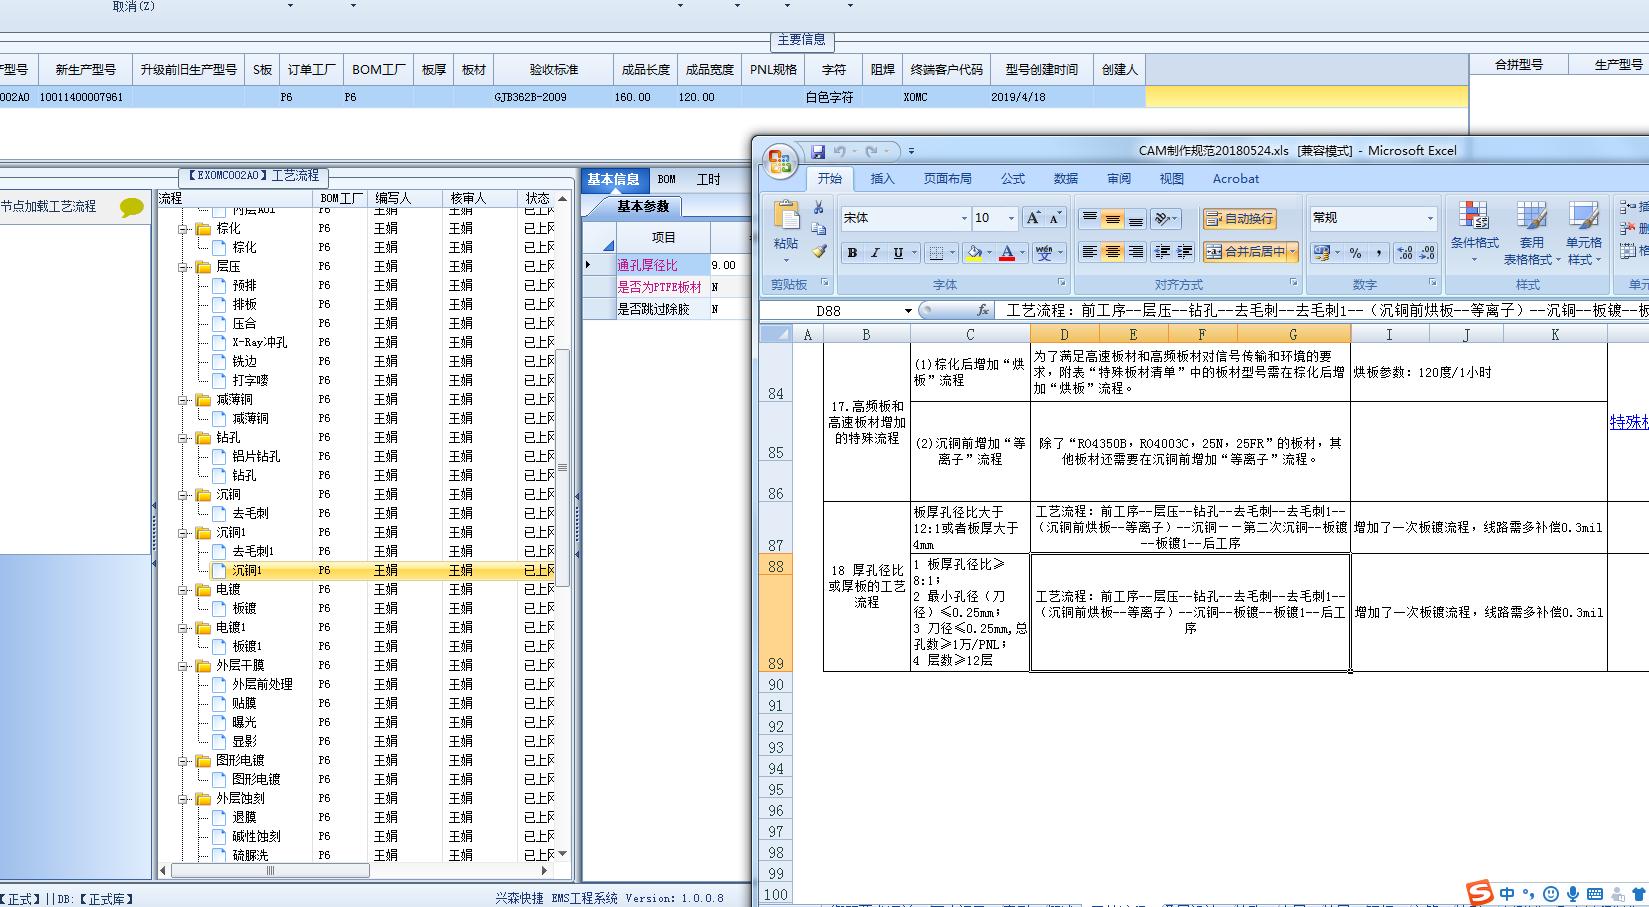
Task: Open Conditional Formatting (条件格式)
Action: tap(1474, 232)
